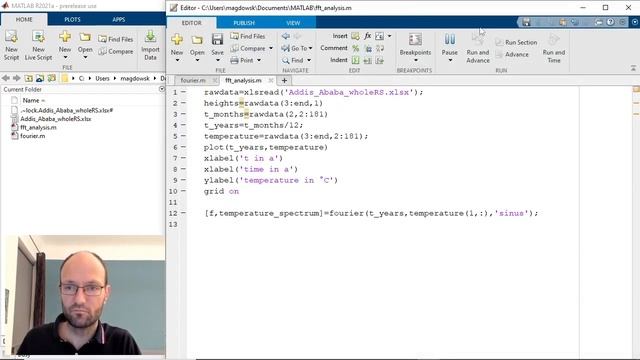Click the Uncomment icon beside the percent
The image size is (640, 360).
pos(368,48)
